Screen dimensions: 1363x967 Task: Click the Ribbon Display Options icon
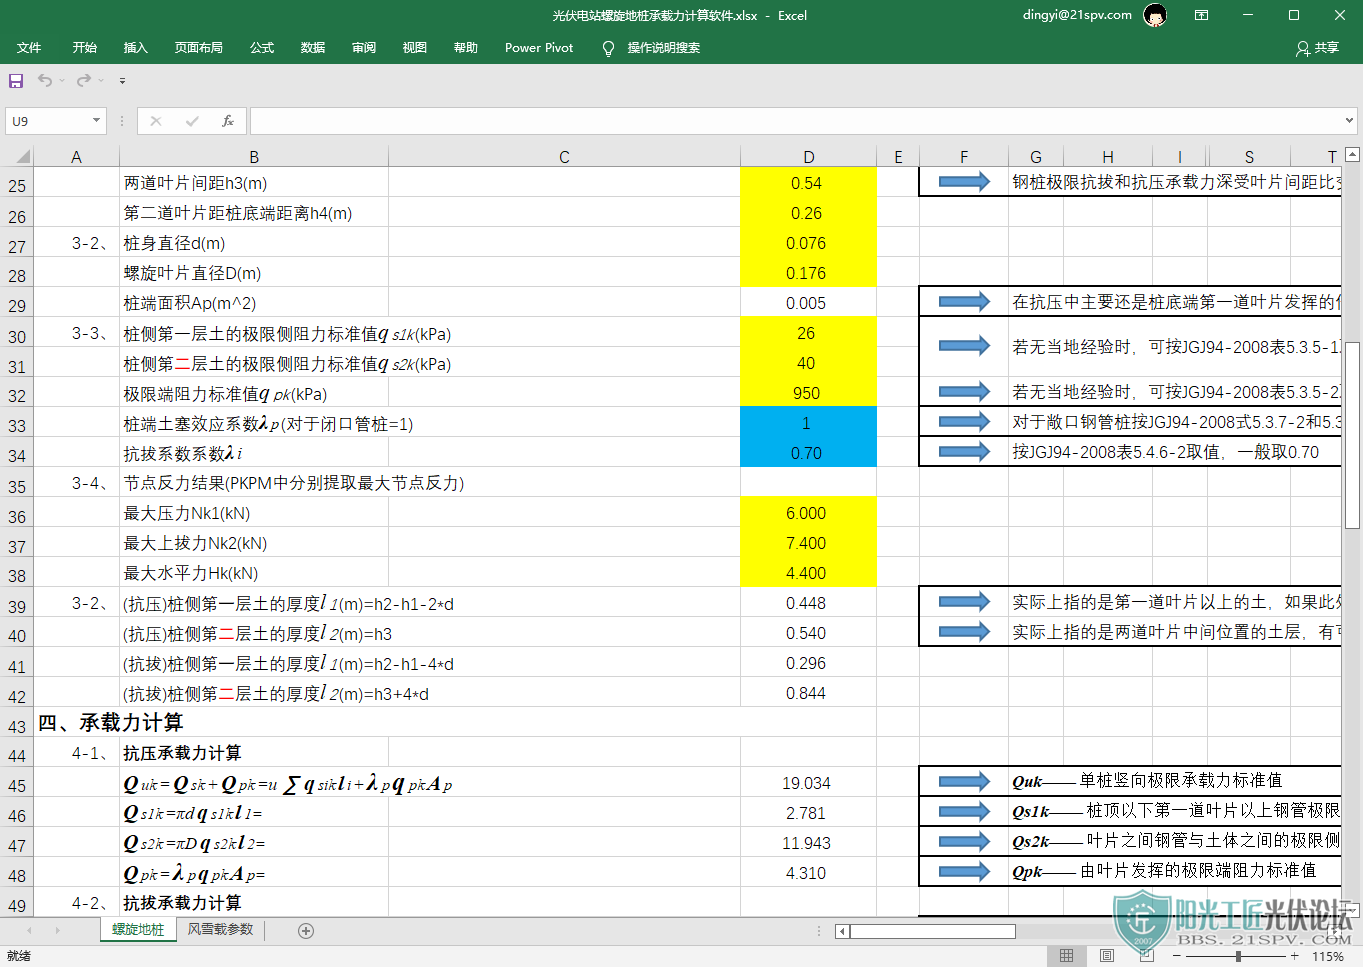click(x=1201, y=15)
